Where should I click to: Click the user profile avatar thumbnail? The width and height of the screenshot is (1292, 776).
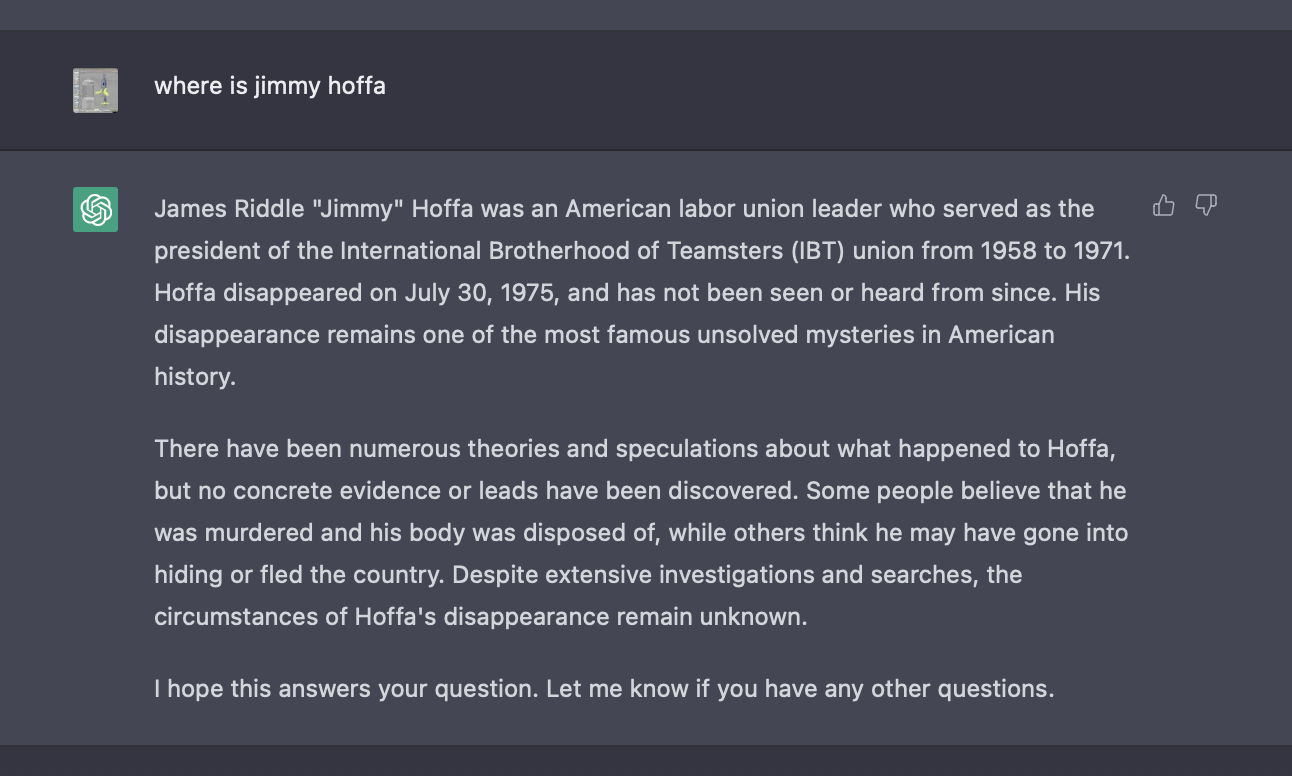pyautogui.click(x=95, y=90)
